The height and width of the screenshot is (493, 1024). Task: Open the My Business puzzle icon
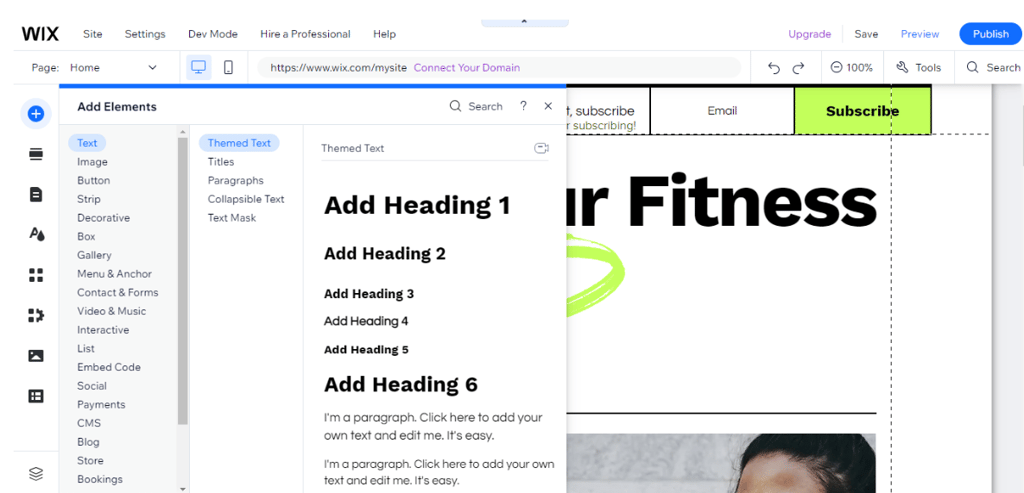click(x=36, y=315)
